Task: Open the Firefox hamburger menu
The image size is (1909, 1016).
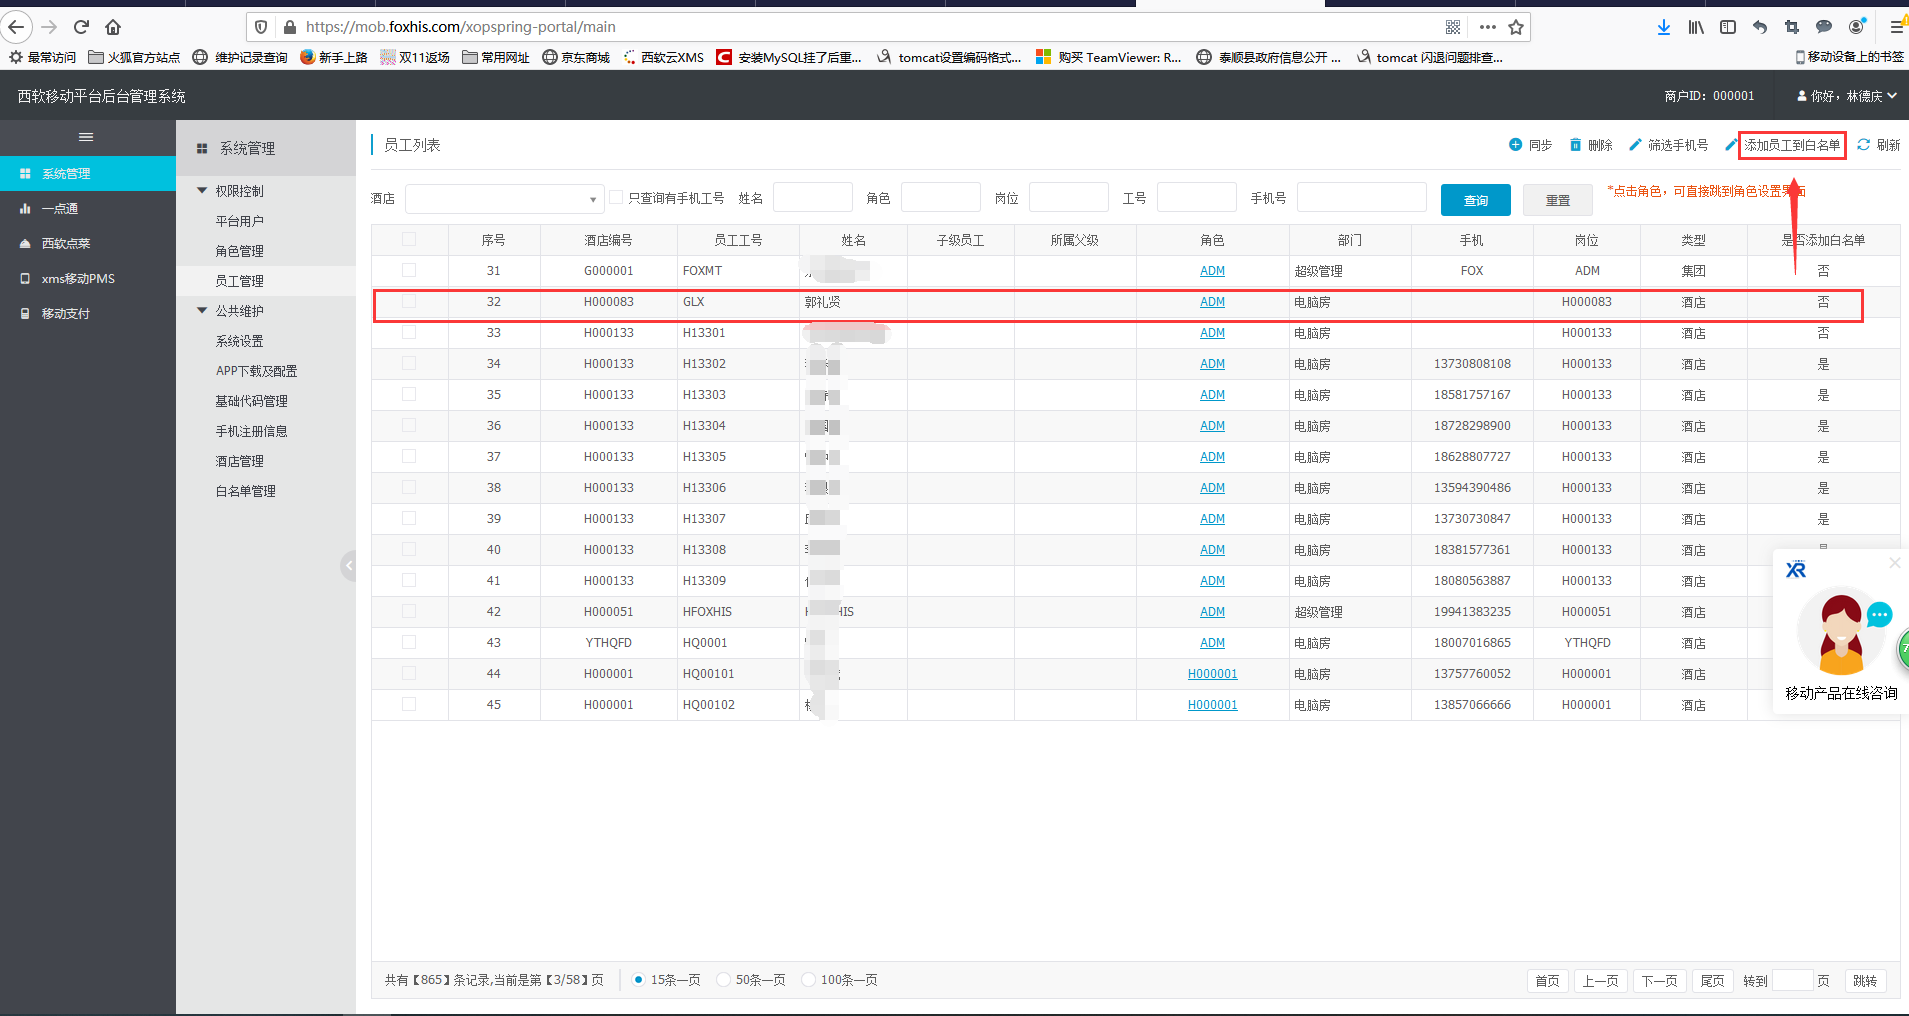Action: (1896, 27)
